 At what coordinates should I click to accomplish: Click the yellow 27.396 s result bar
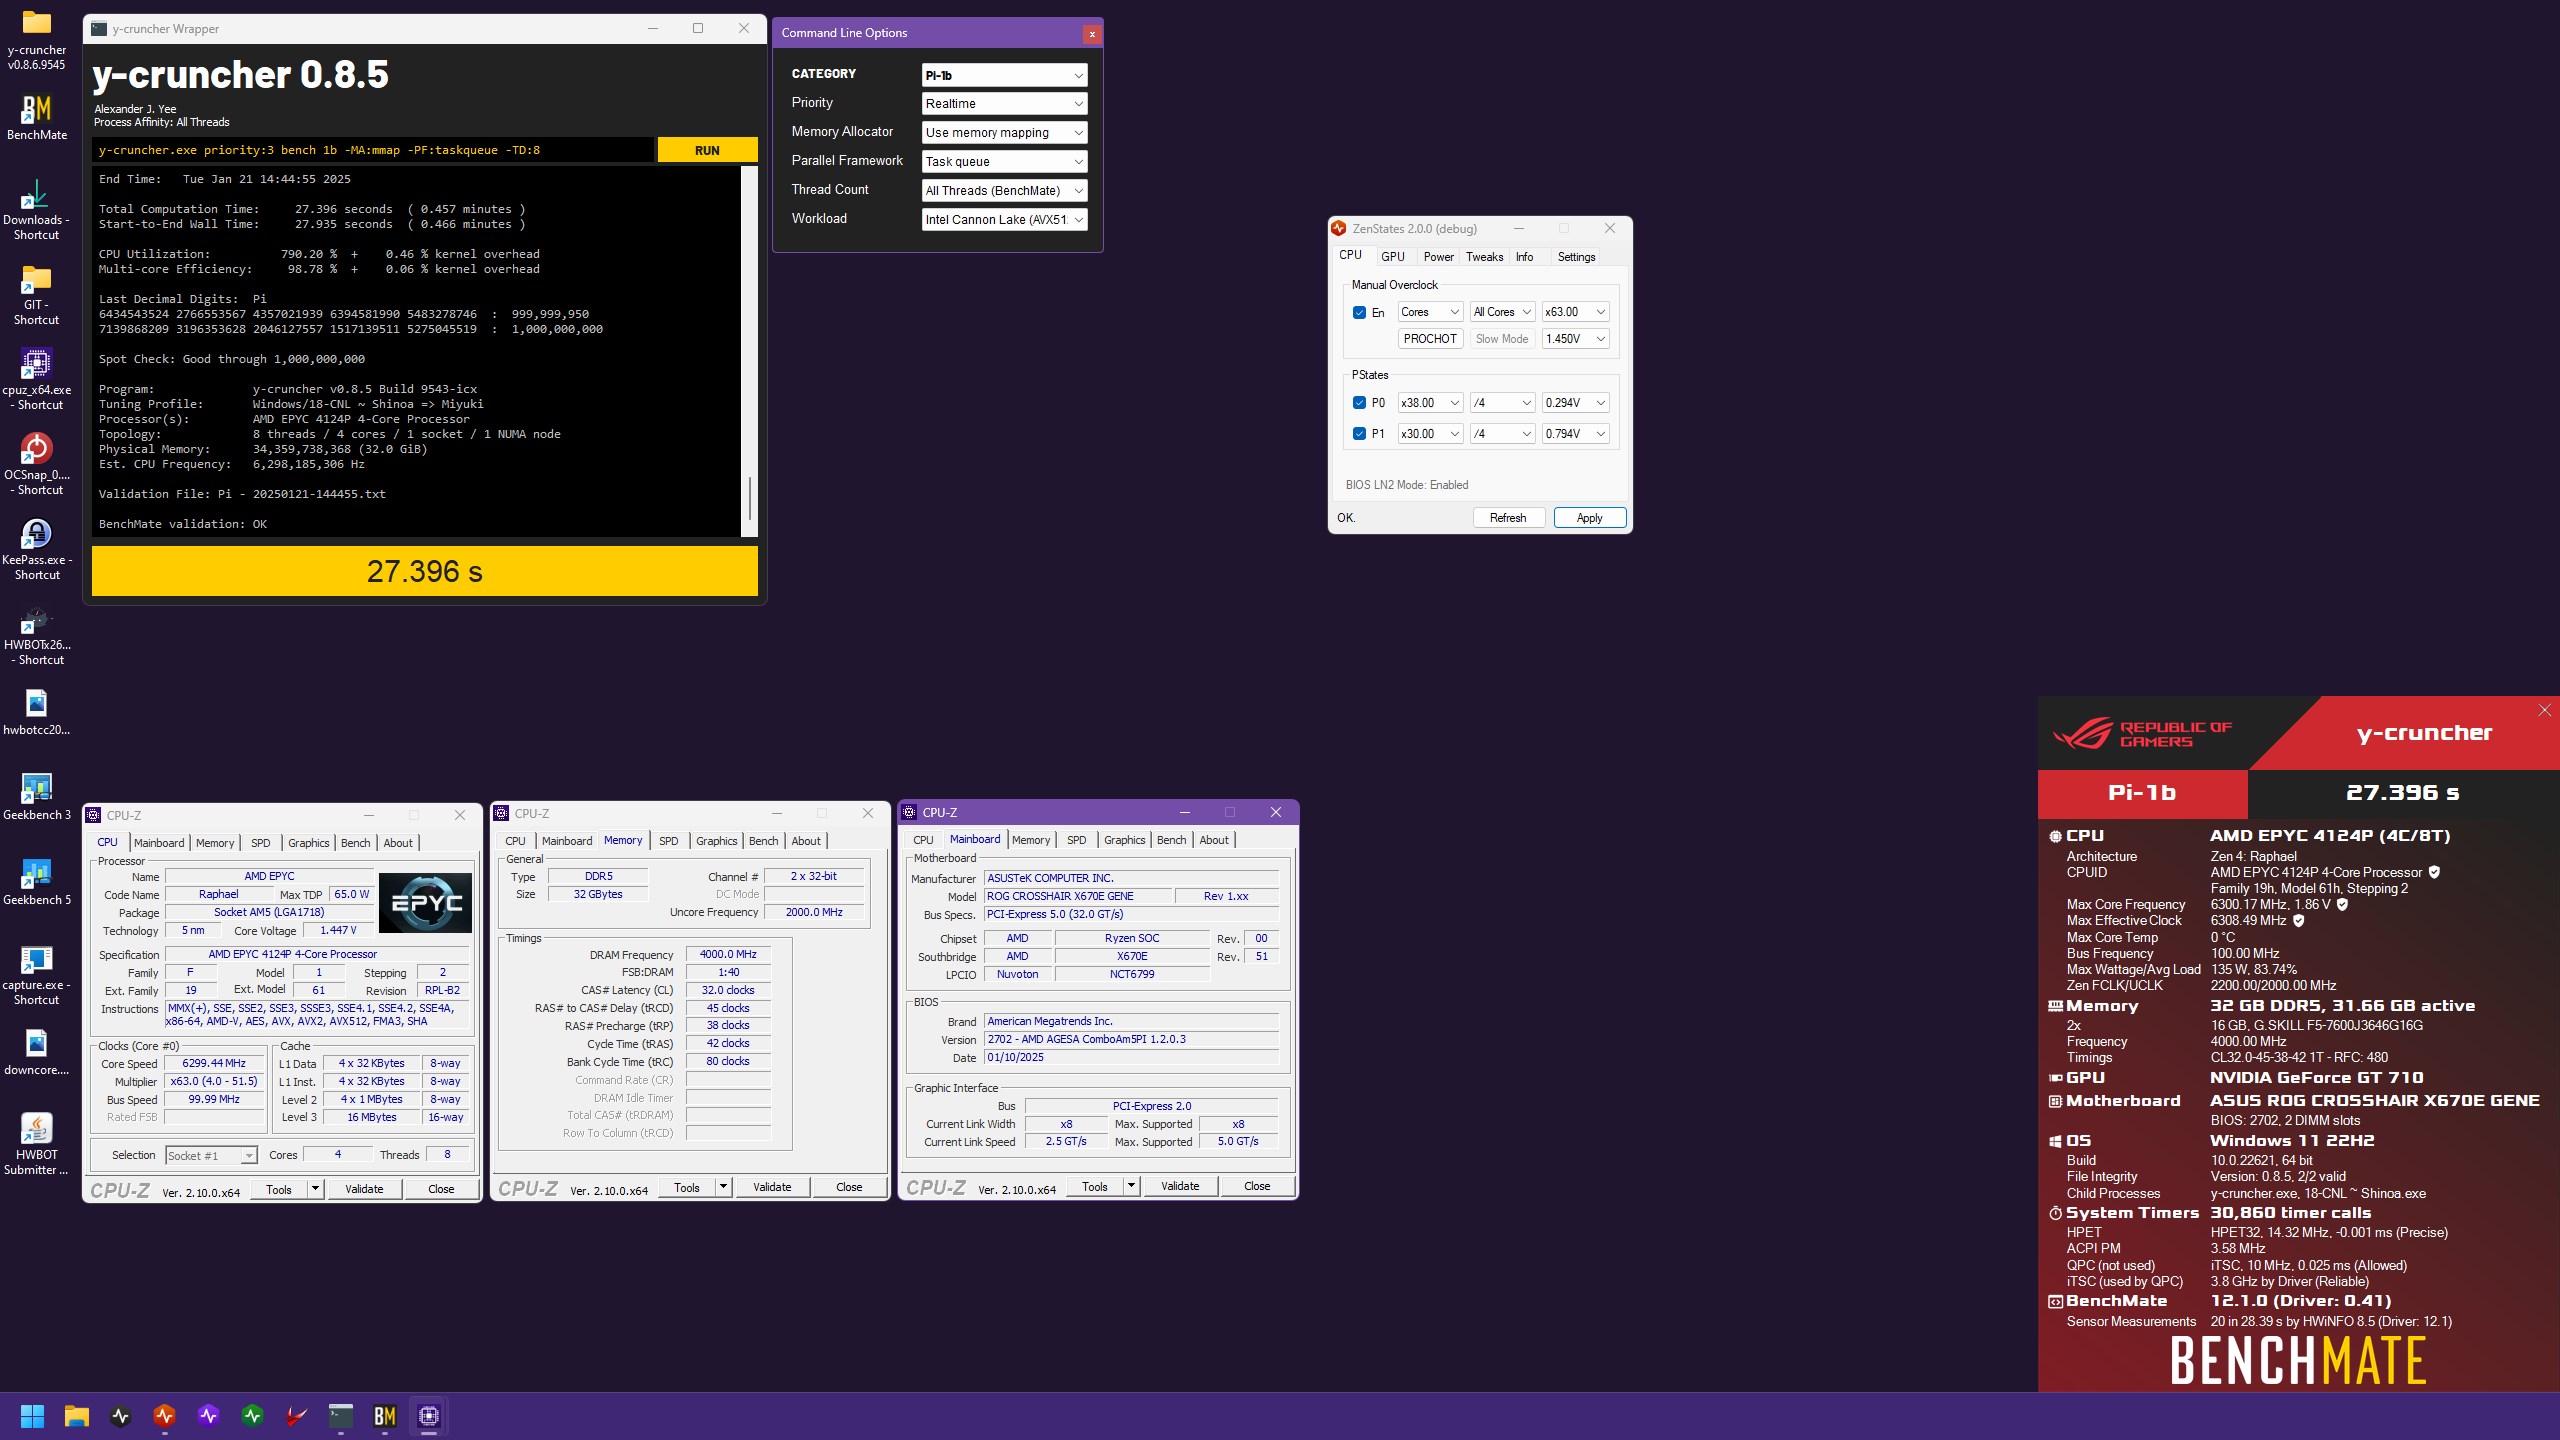(424, 571)
